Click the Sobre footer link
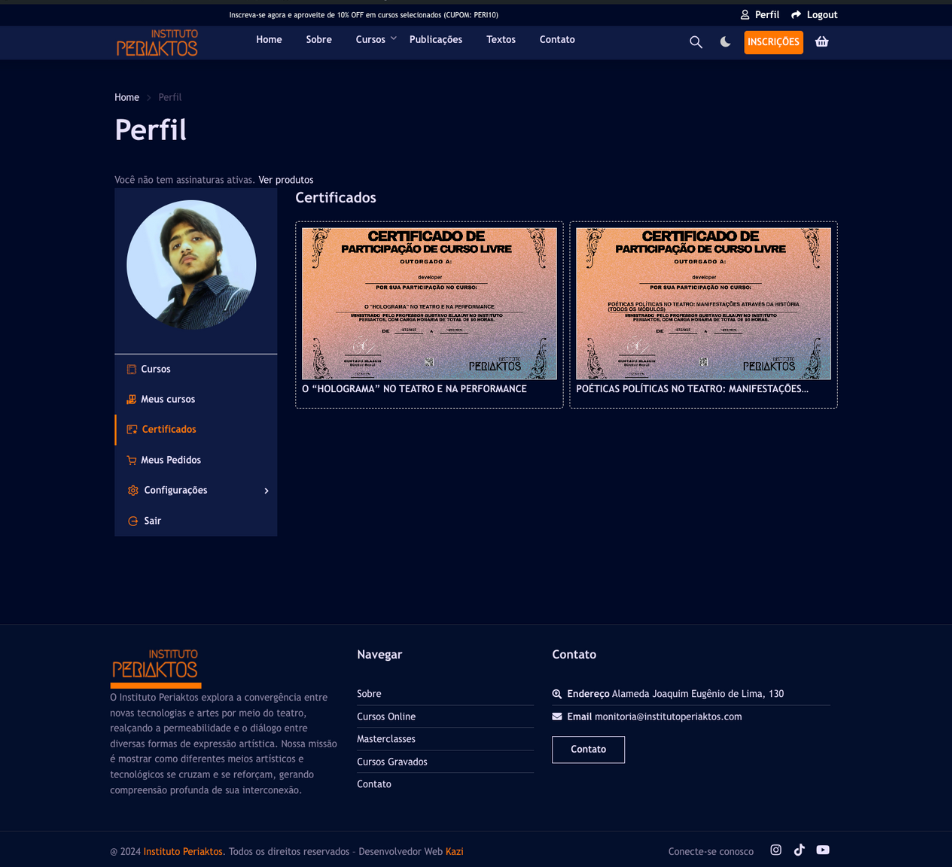Image resolution: width=952 pixels, height=867 pixels. pos(369,693)
